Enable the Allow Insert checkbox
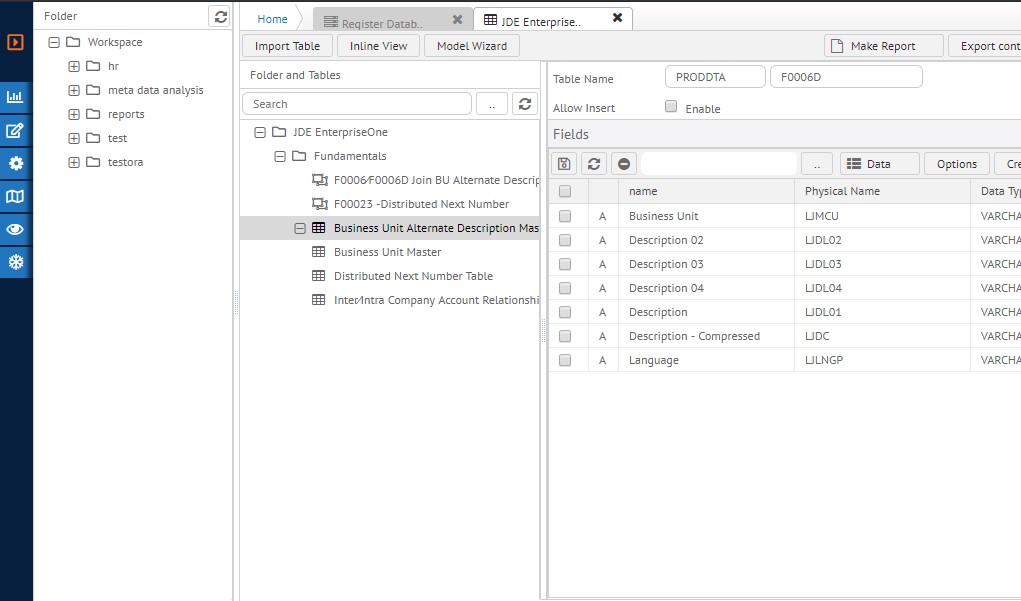The width and height of the screenshot is (1021, 601). [671, 107]
